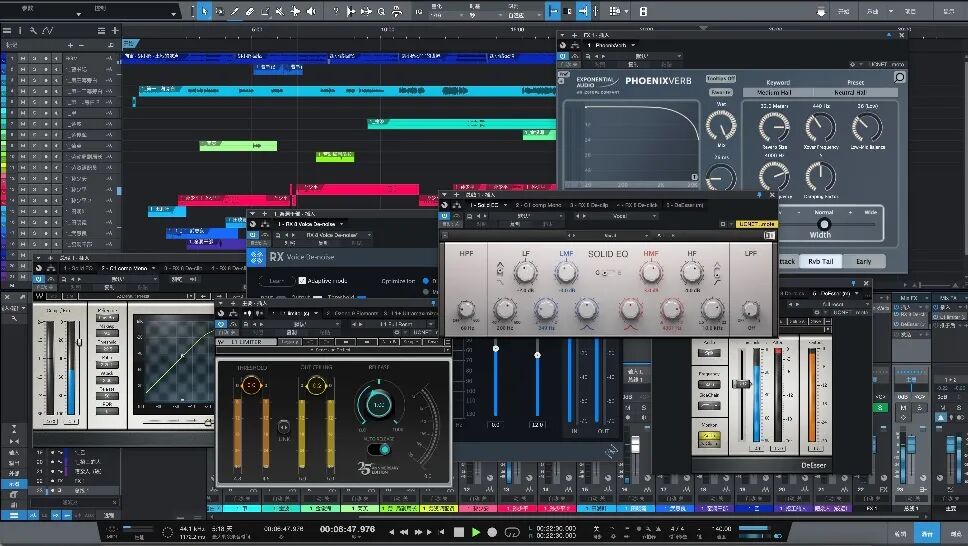Select the Arrow tool in top toolbar
The height and width of the screenshot is (546, 968).
tap(204, 11)
